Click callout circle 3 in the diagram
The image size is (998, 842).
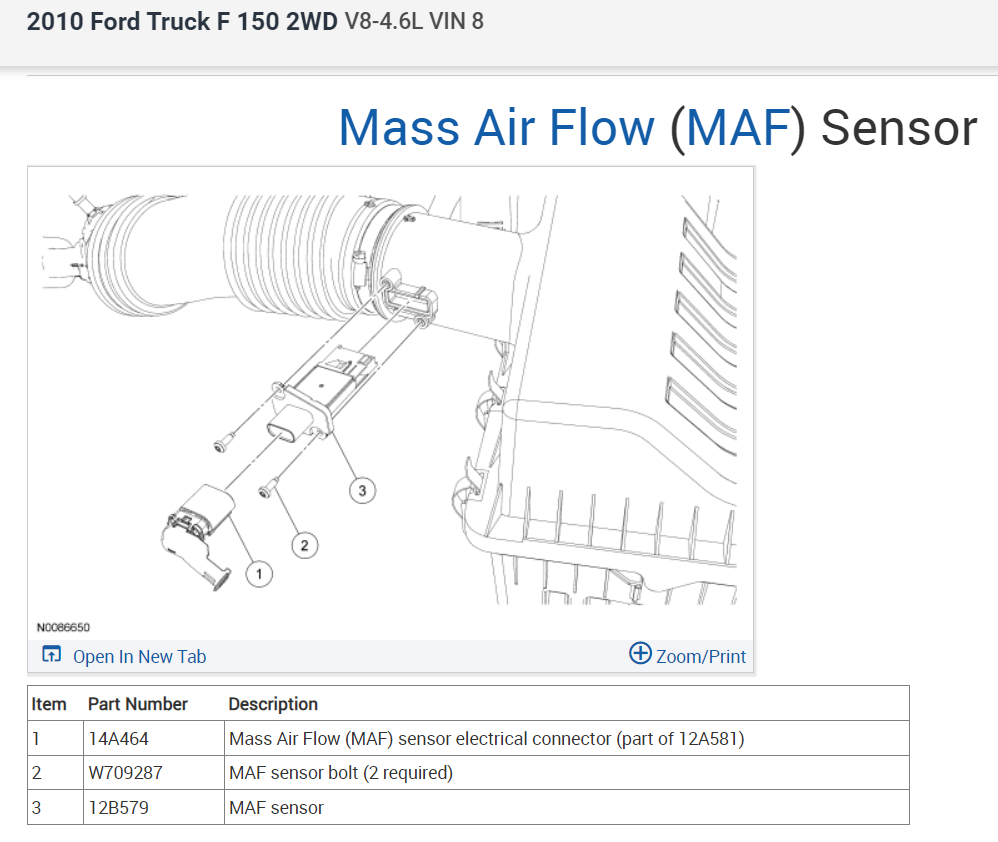[362, 490]
